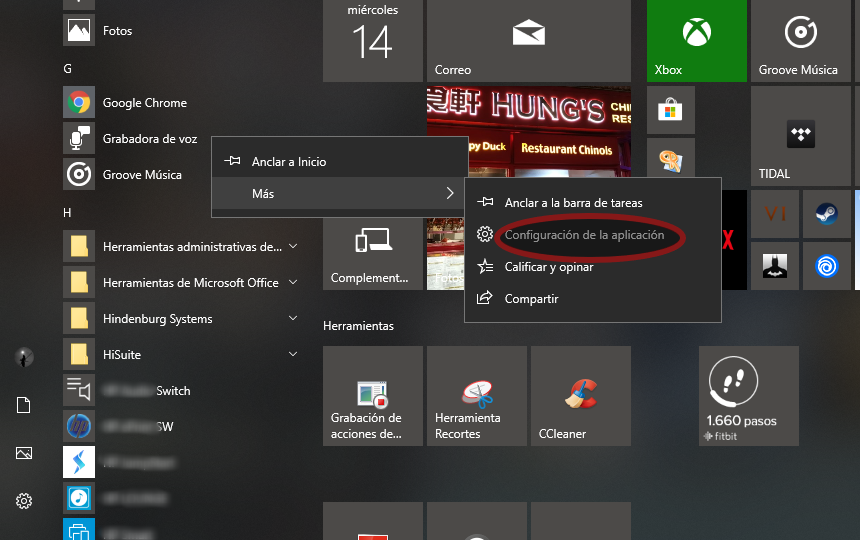This screenshot has width=860, height=540.
Task: Open the Microsoft Store tile
Action: click(x=670, y=110)
